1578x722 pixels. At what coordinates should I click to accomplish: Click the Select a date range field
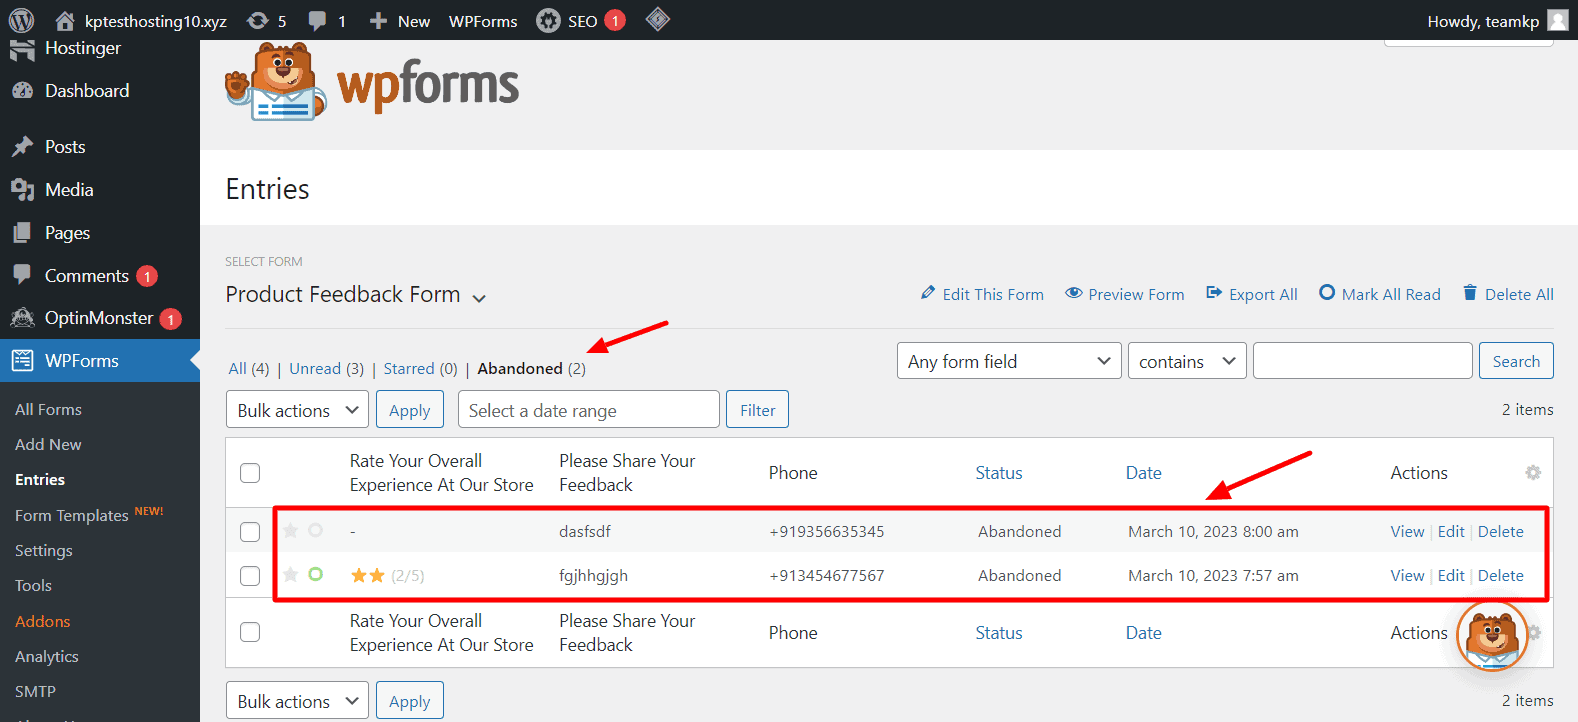click(x=589, y=410)
